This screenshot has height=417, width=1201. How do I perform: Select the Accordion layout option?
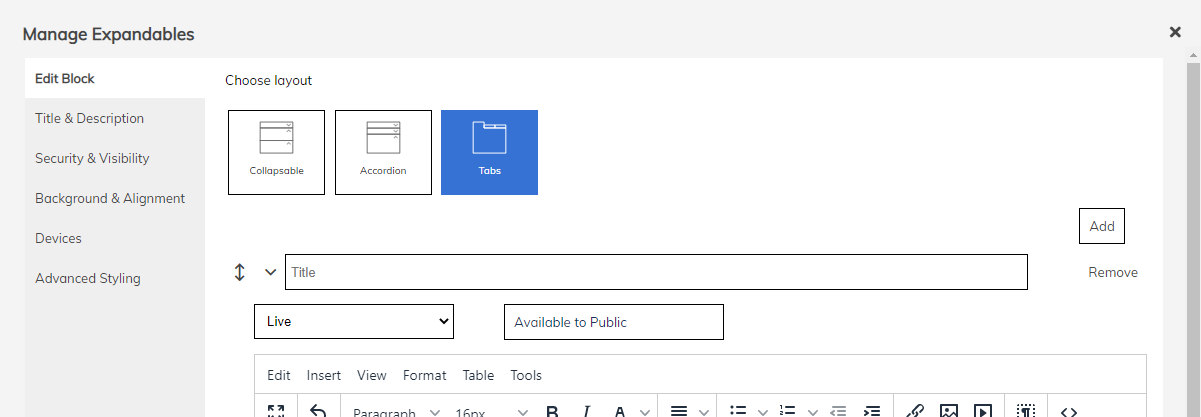383,152
